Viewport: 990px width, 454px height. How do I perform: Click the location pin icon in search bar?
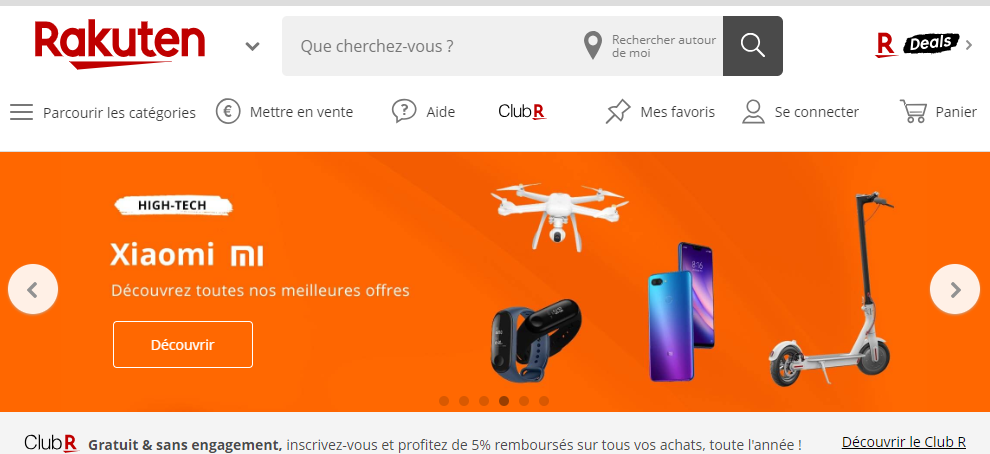point(592,46)
